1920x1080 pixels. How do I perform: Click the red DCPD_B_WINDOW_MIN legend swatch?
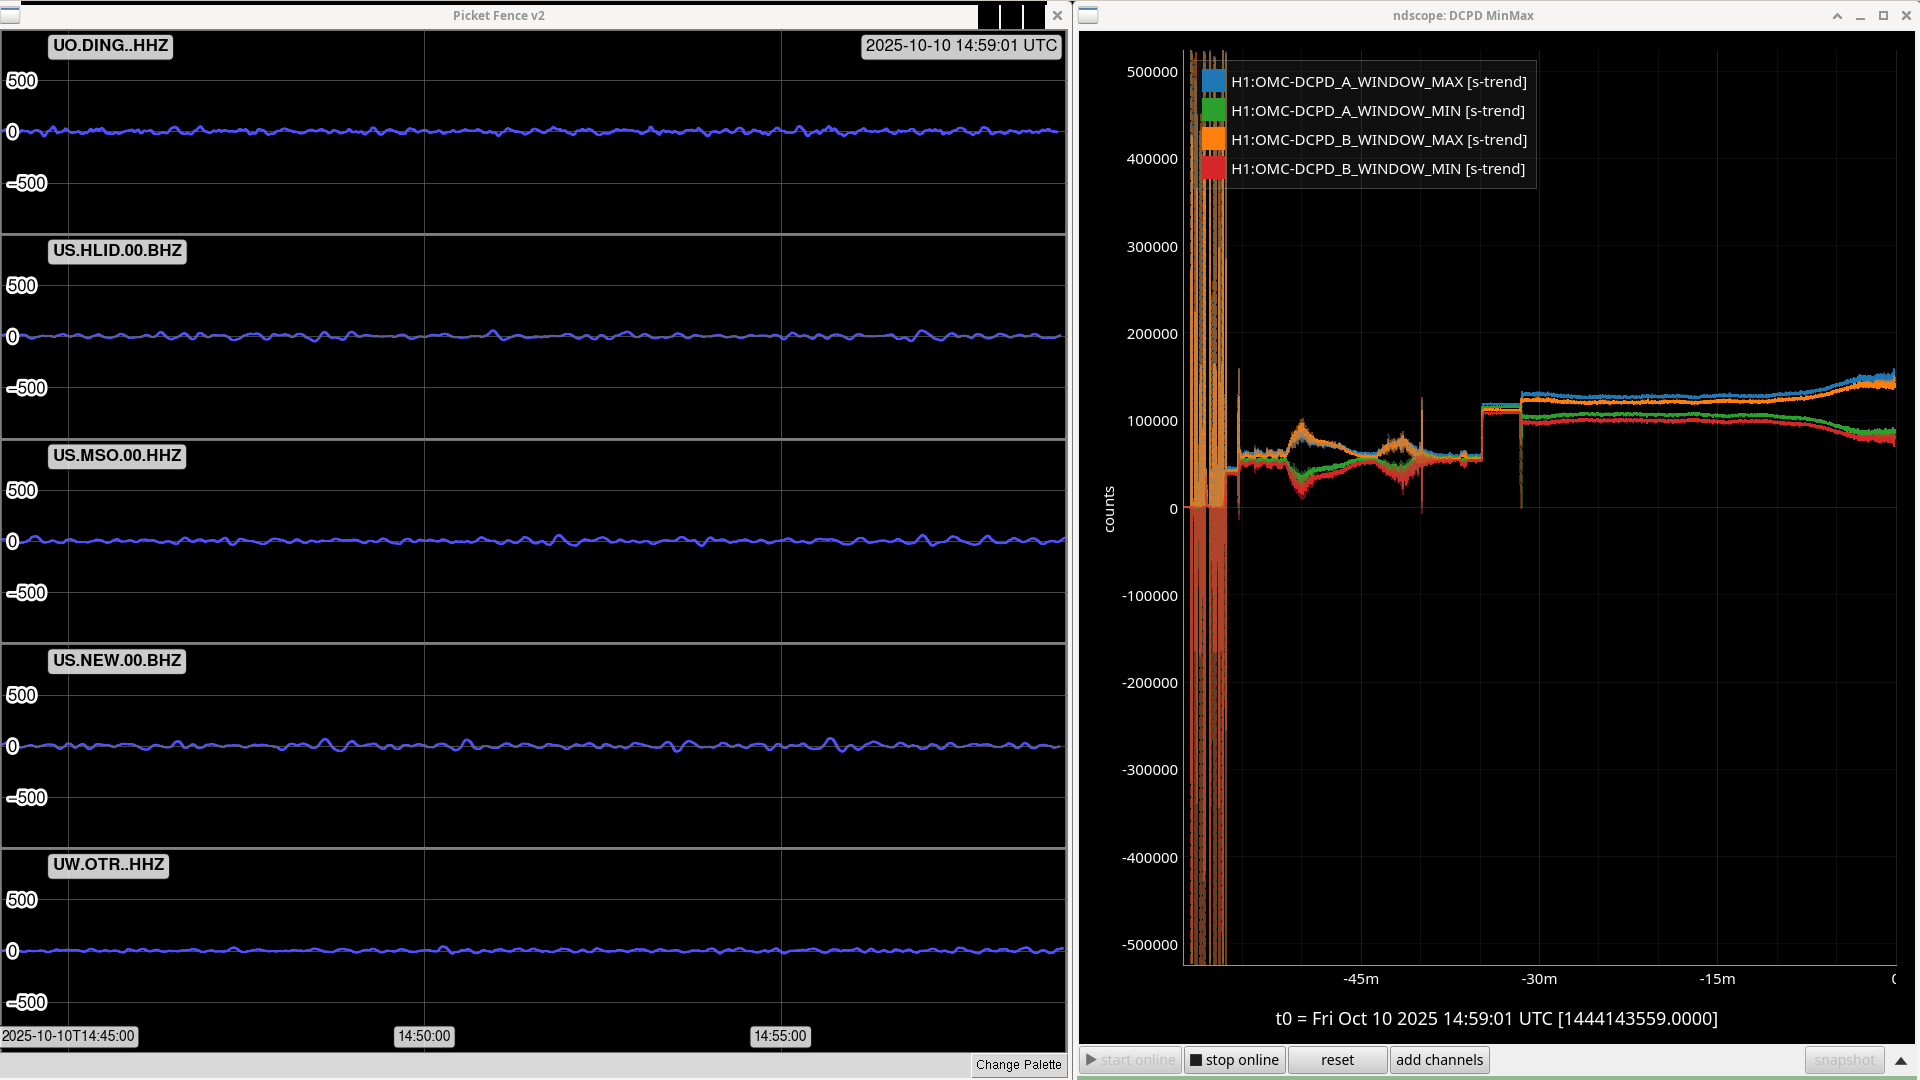point(1213,169)
